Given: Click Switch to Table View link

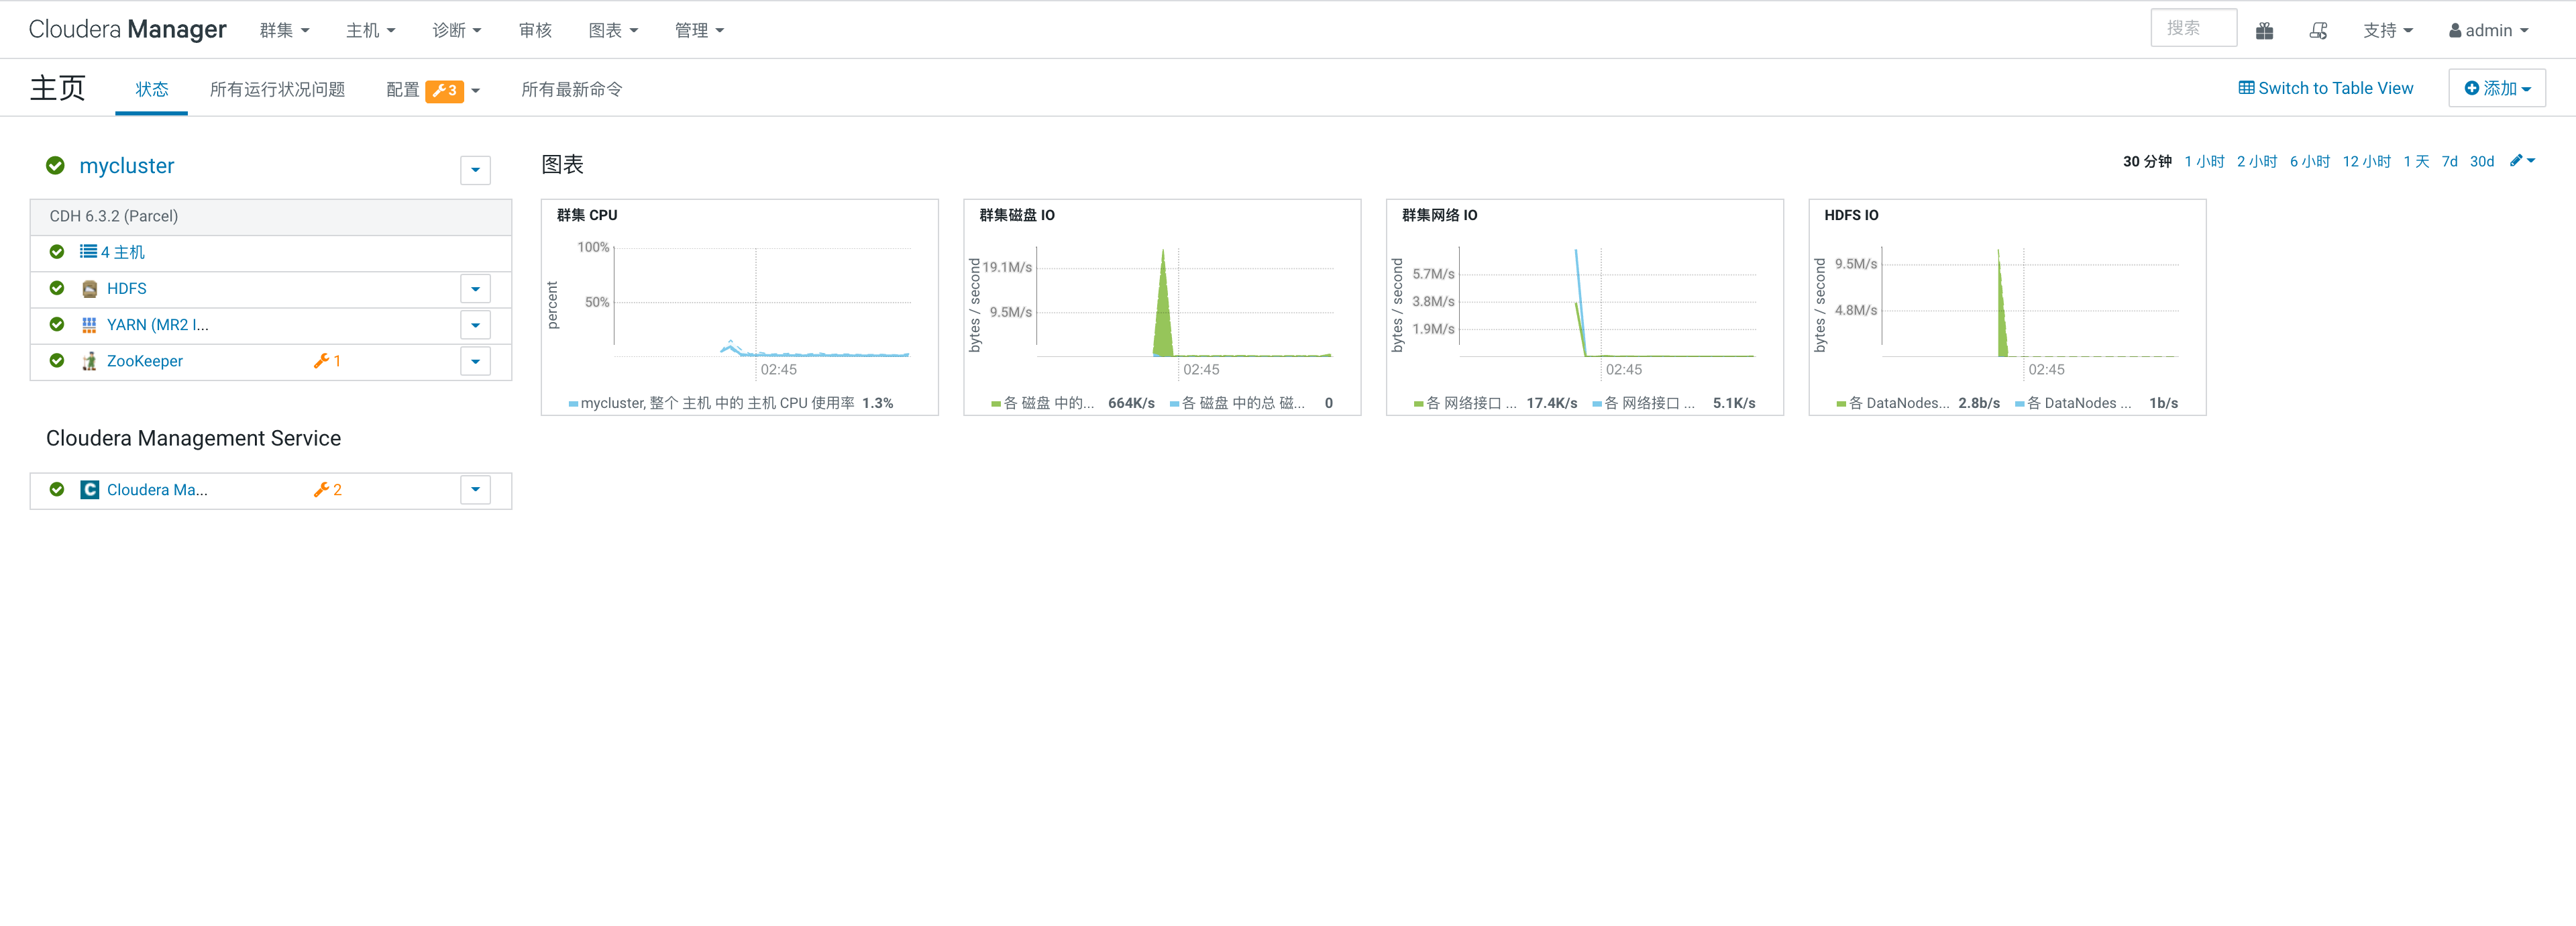Looking at the screenshot, I should pos(2325,88).
